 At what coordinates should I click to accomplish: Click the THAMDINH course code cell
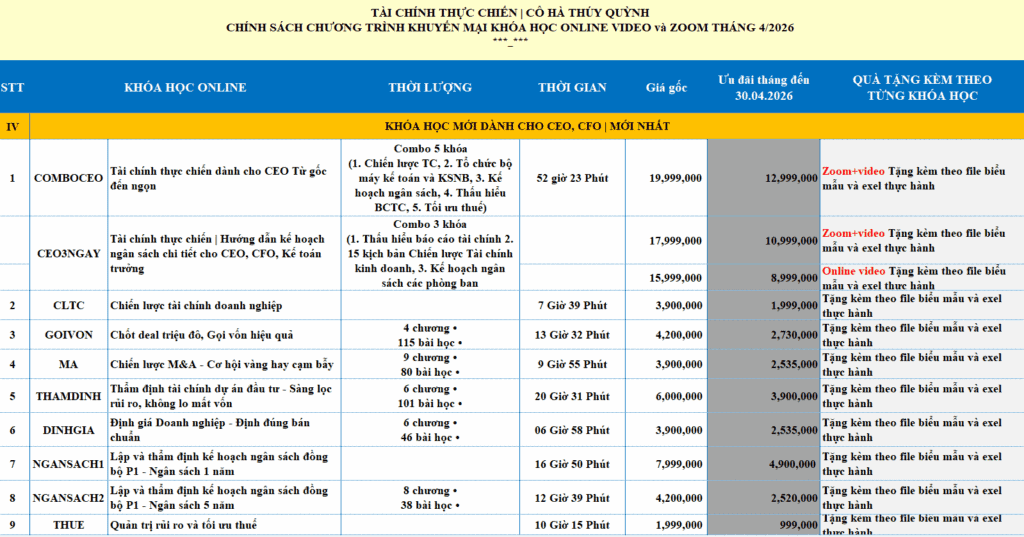[x=68, y=396]
